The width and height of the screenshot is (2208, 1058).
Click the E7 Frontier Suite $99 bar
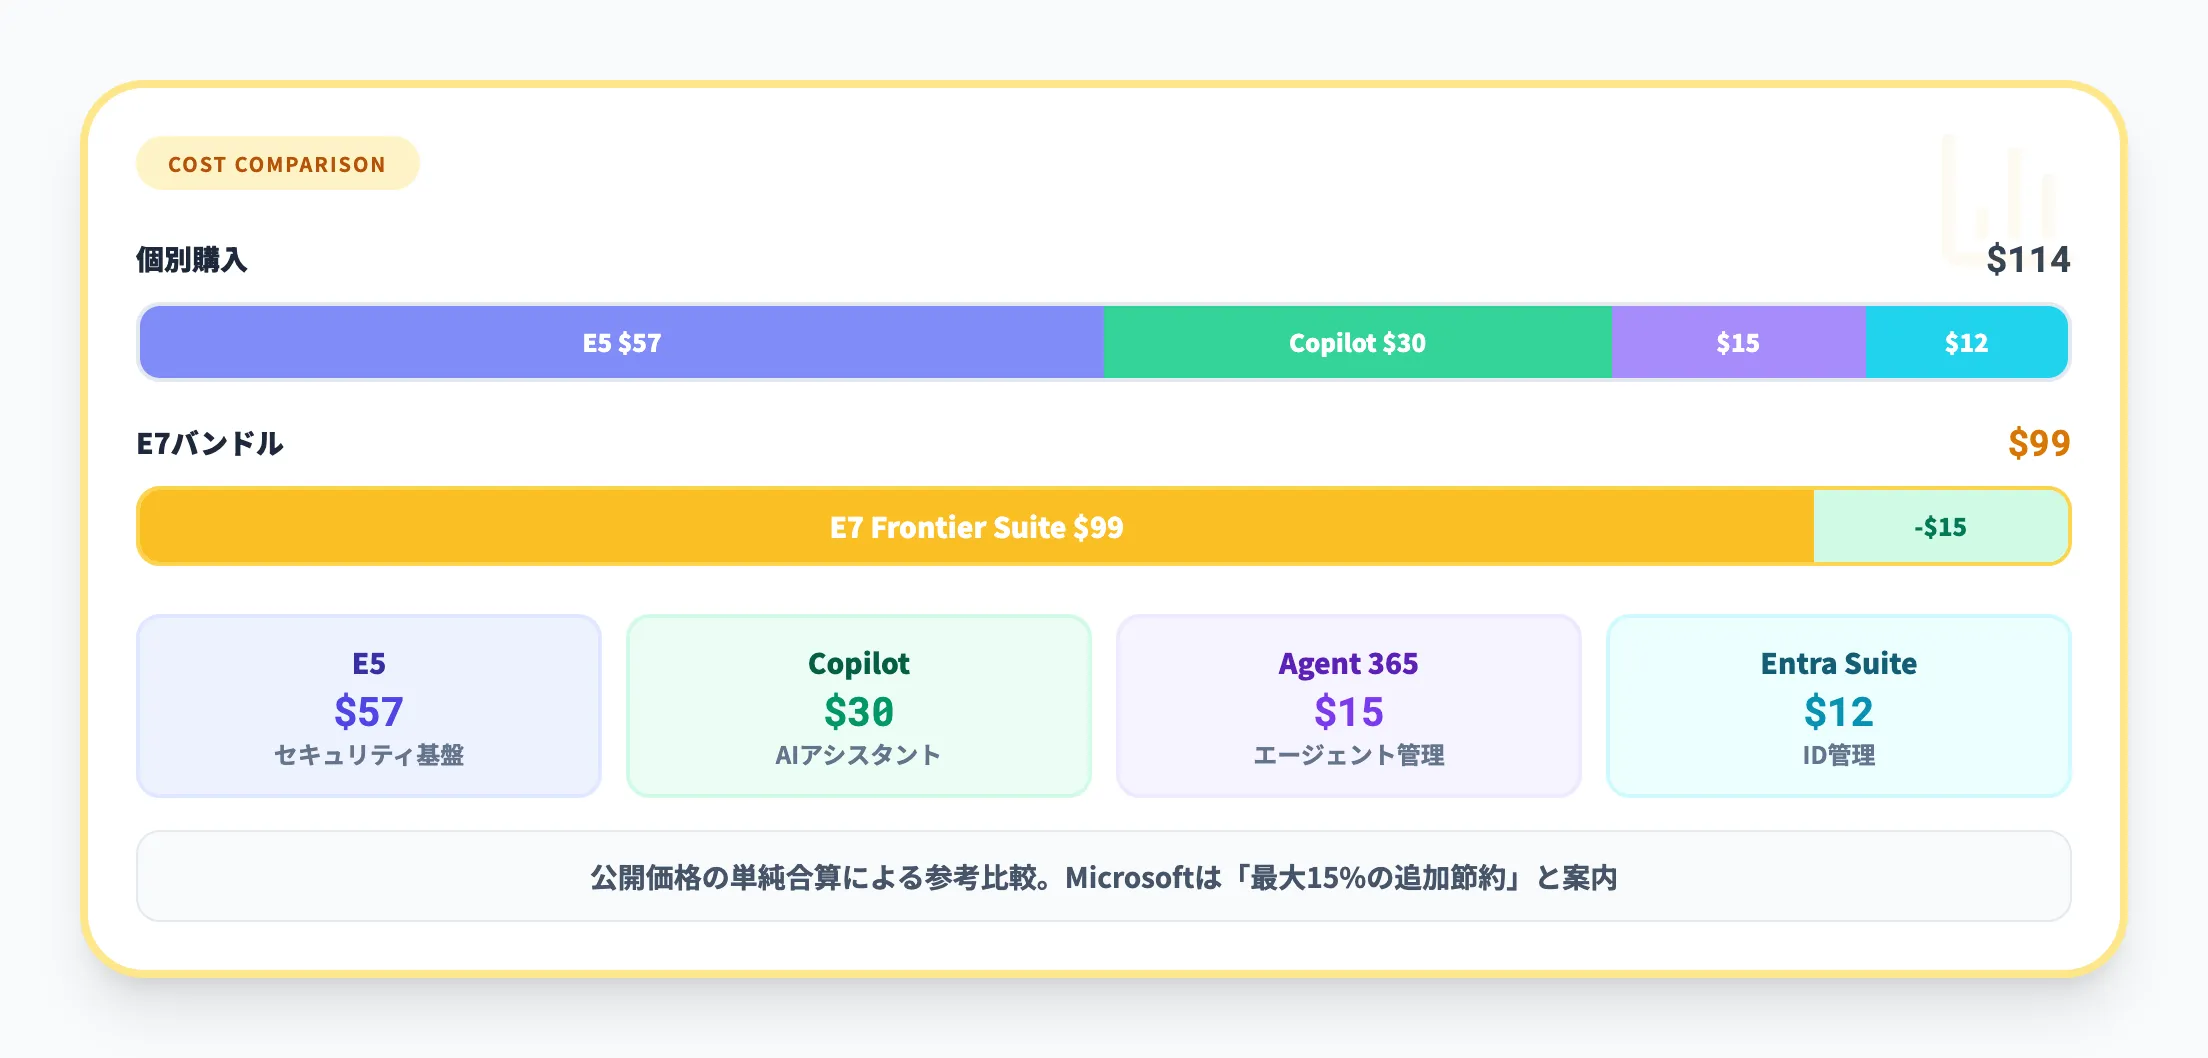[976, 527]
